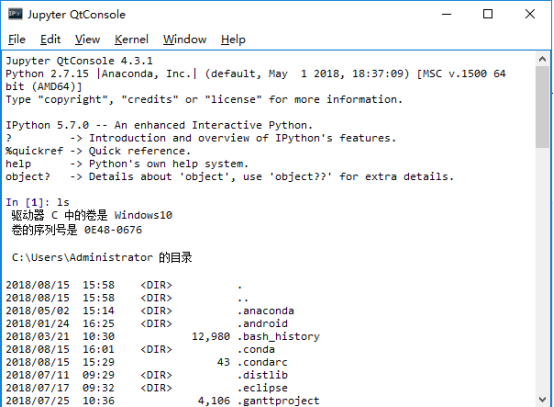Viewport: 554px width, 407px height.
Task: Maximize the Jupyter QtConsole window
Action: [488, 14]
